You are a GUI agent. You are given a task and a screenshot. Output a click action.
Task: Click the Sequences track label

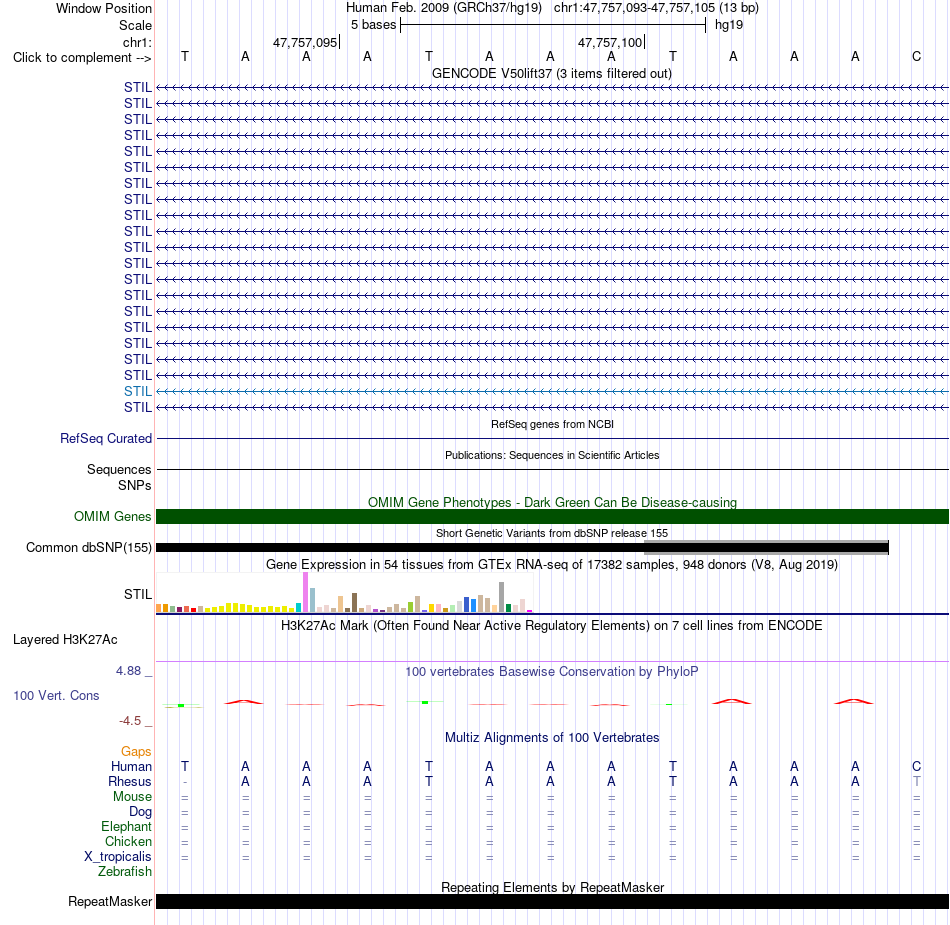click(119, 469)
